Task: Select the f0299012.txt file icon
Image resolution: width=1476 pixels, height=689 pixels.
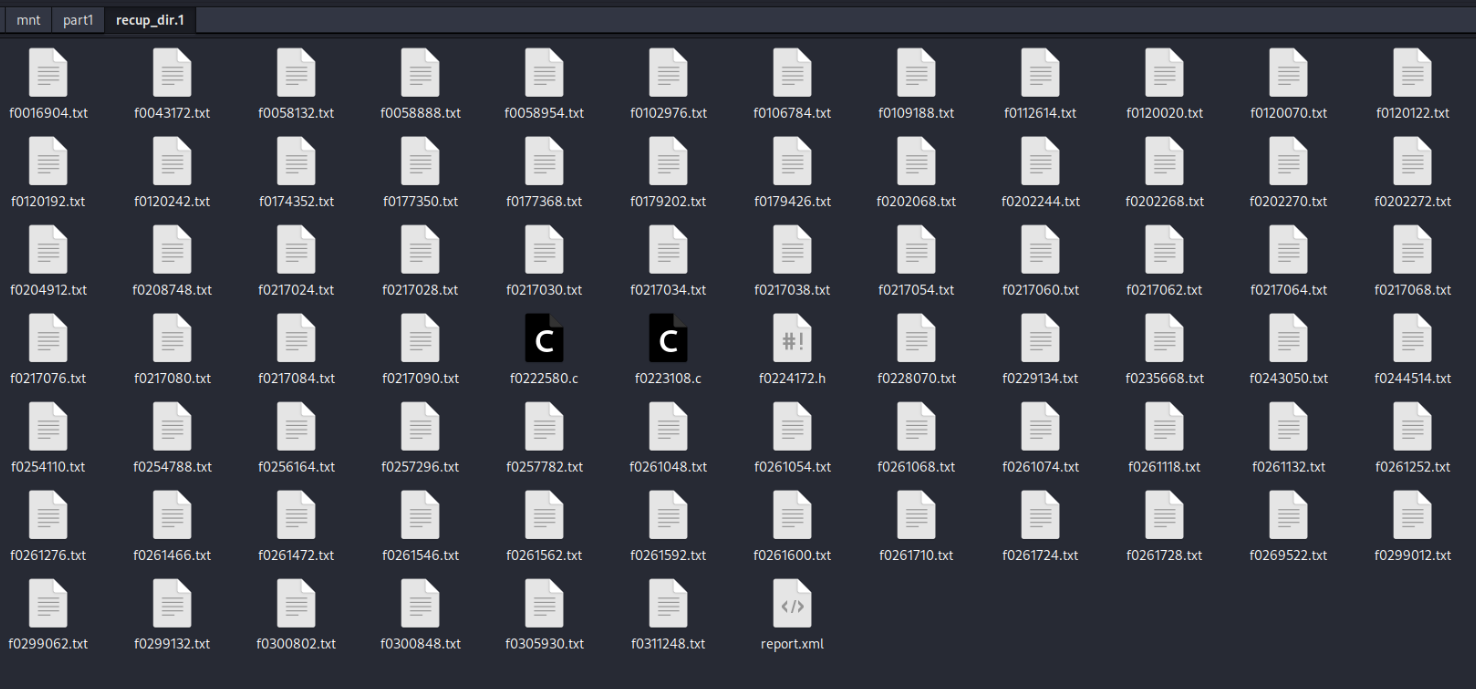Action: coord(1412,516)
